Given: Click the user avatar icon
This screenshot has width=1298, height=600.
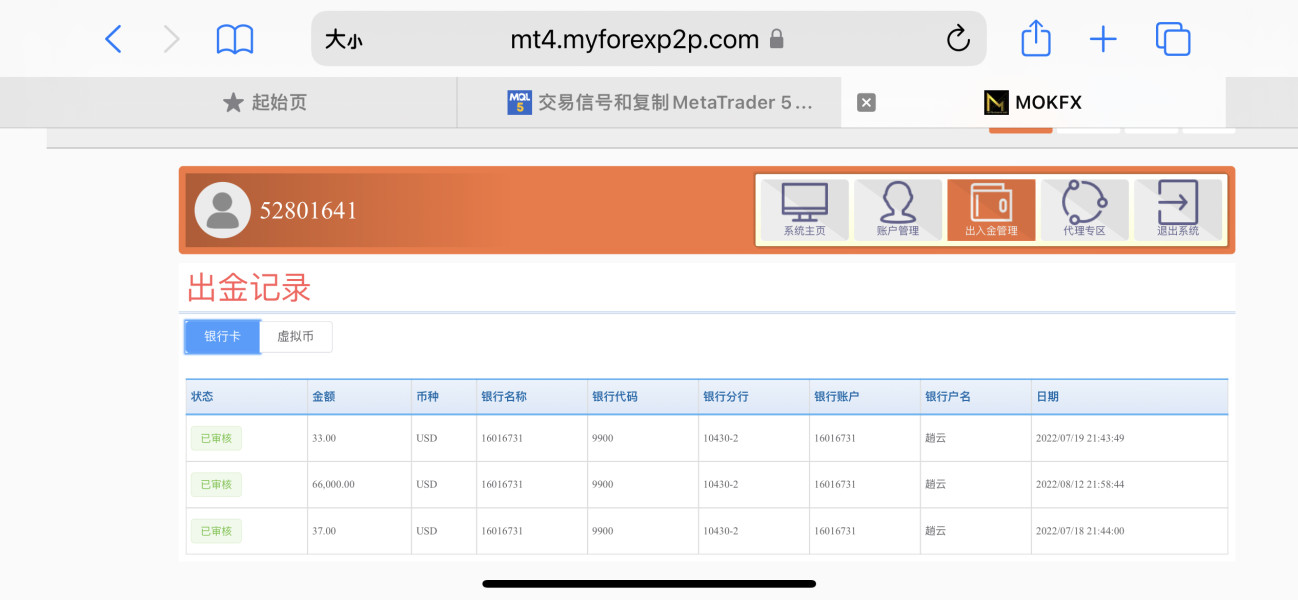Looking at the screenshot, I should click(222, 210).
